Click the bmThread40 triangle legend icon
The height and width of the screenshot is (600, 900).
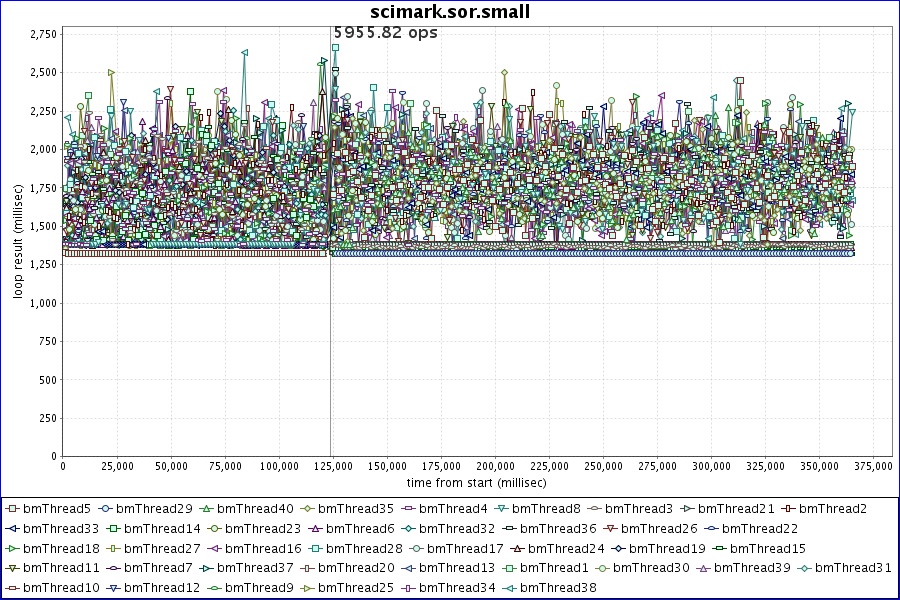coord(206,509)
